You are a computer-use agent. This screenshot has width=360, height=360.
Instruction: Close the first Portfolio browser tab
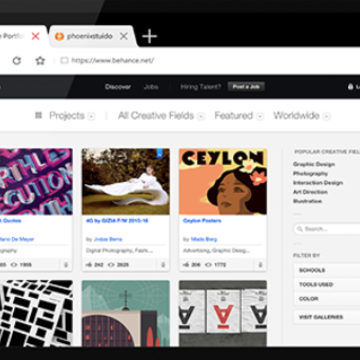click(35, 36)
